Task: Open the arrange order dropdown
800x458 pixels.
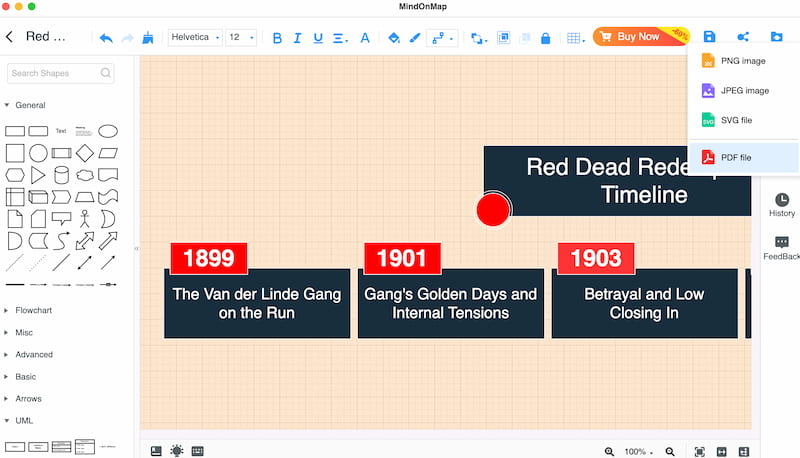Action: [x=479, y=38]
